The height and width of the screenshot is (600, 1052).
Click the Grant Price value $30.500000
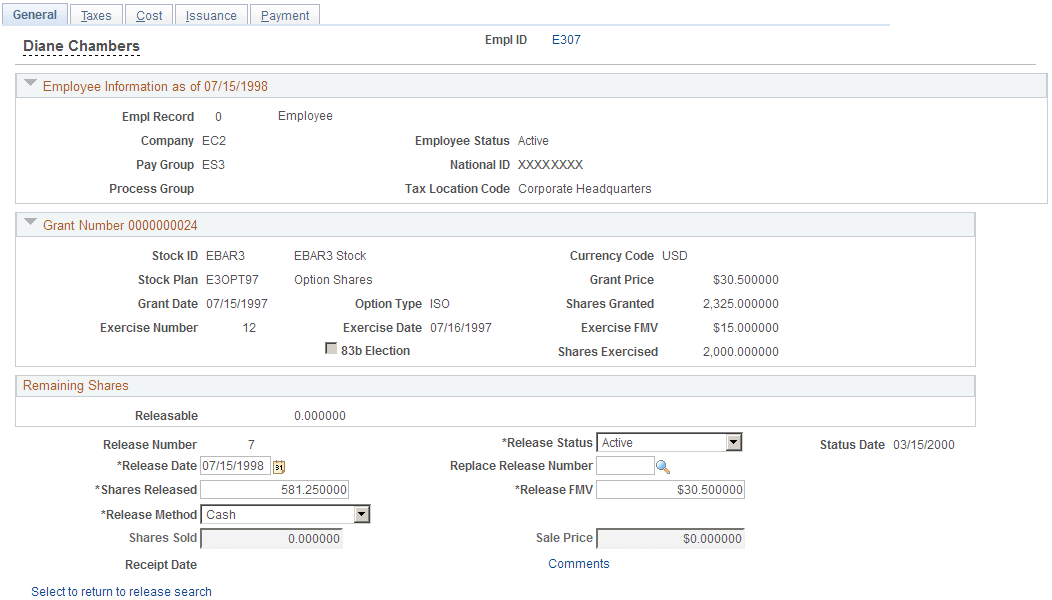(x=746, y=280)
